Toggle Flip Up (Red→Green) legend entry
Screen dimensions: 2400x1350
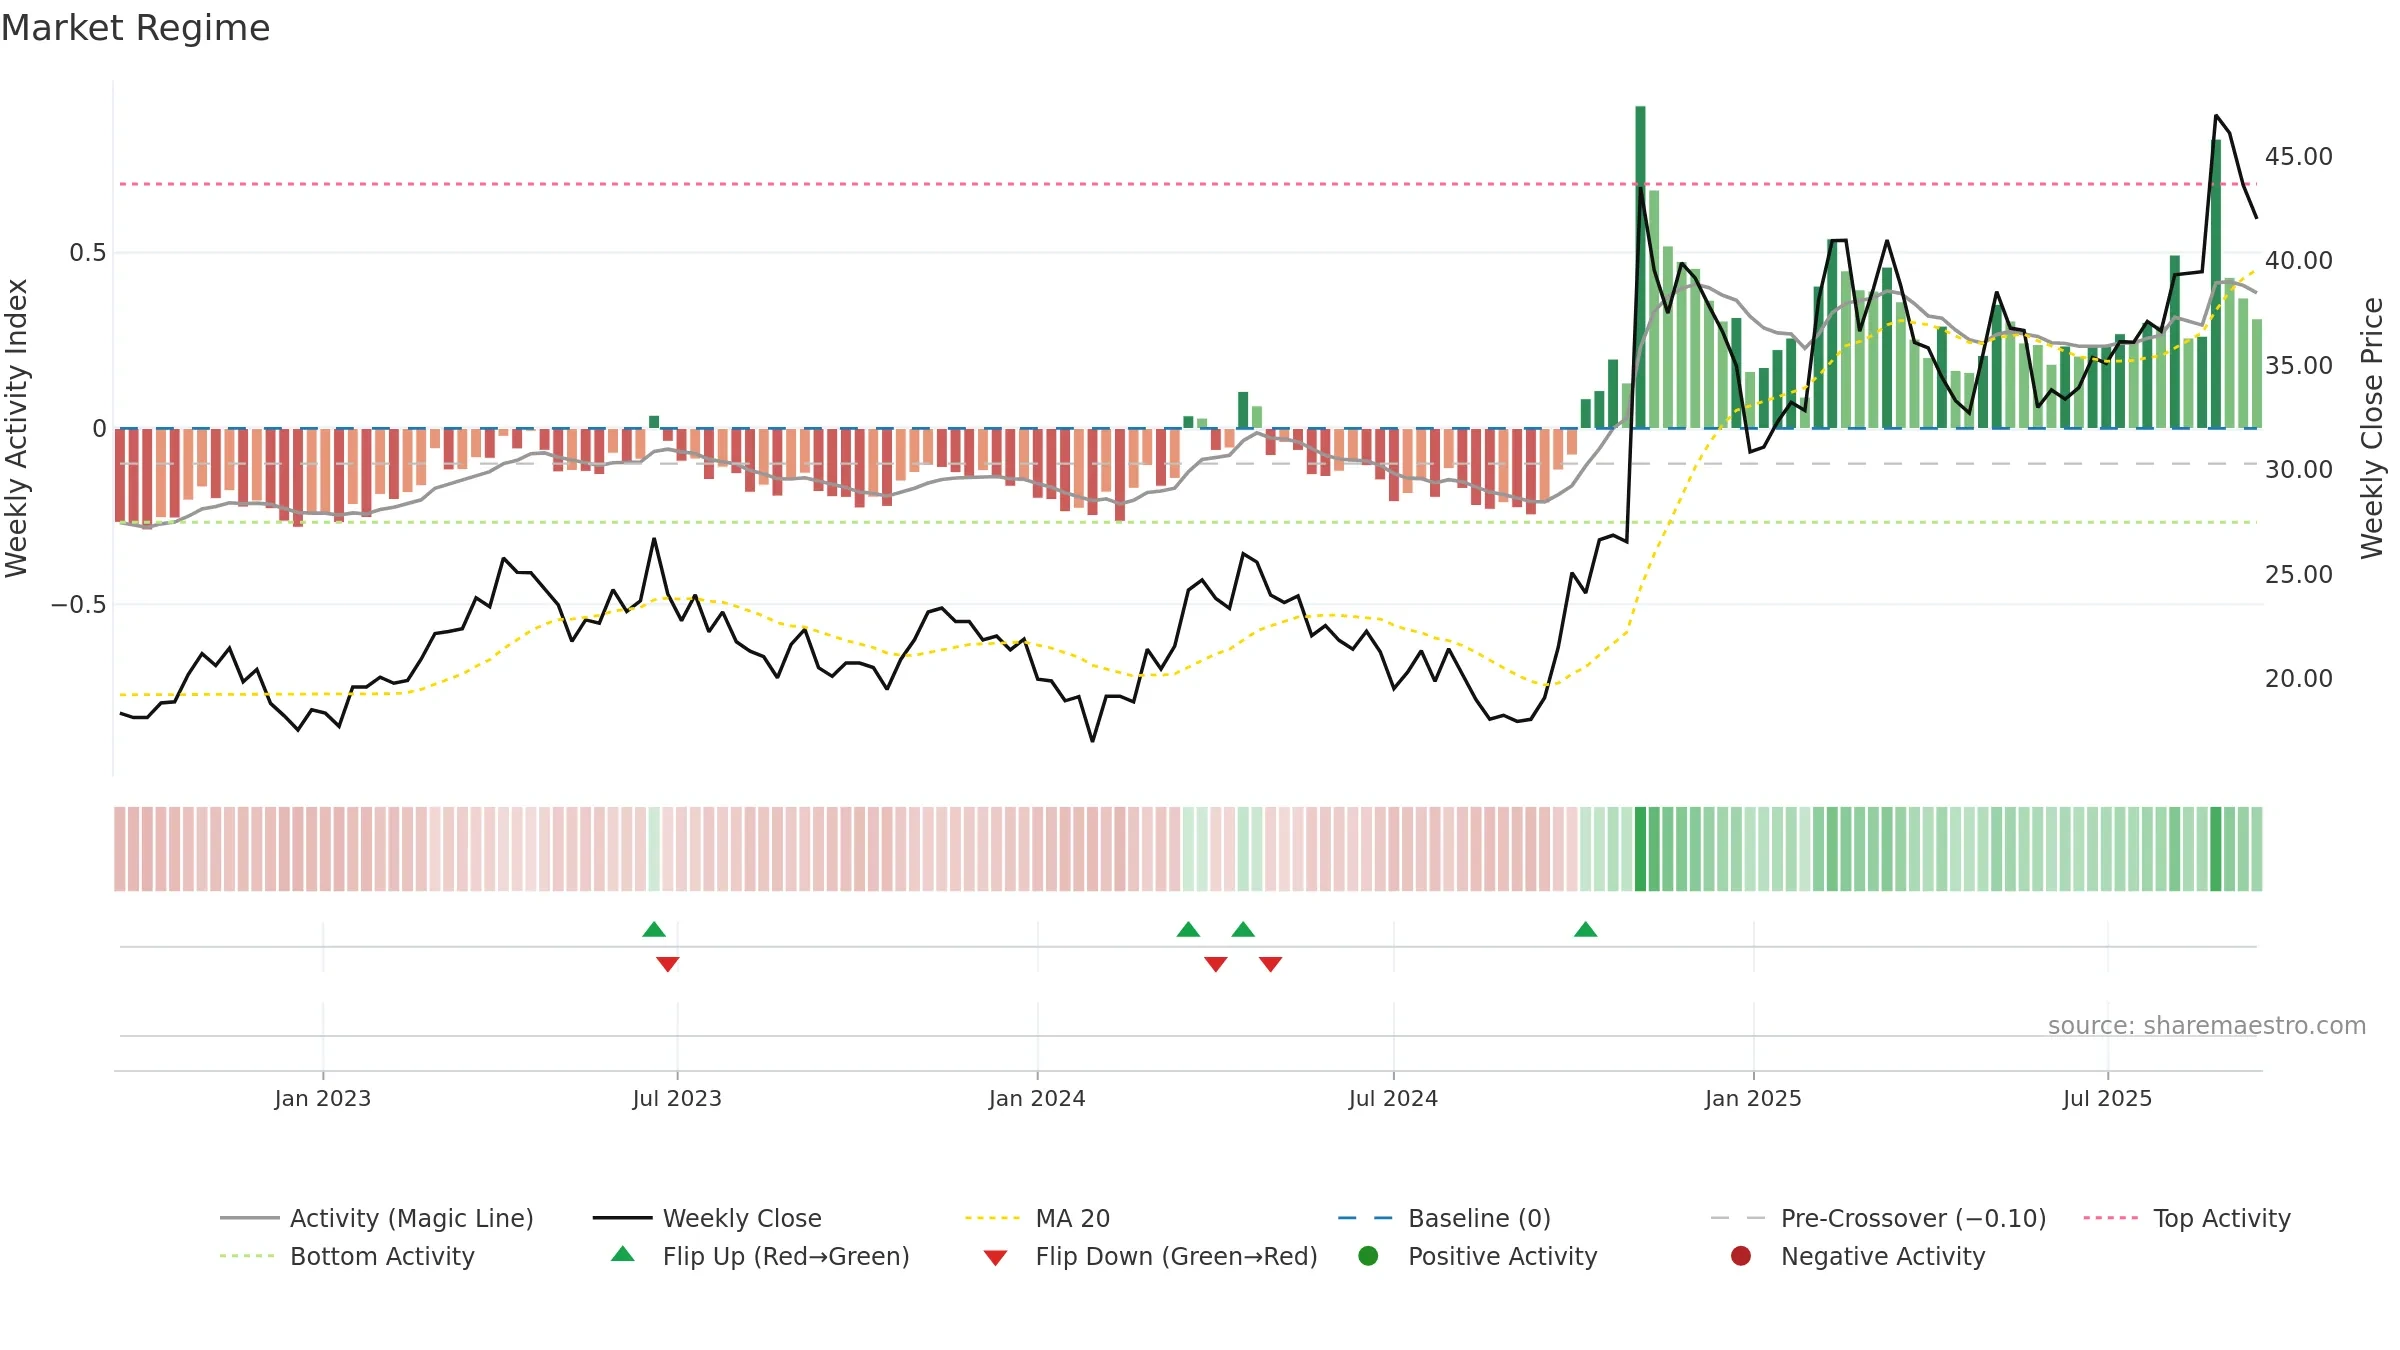tap(760, 1256)
